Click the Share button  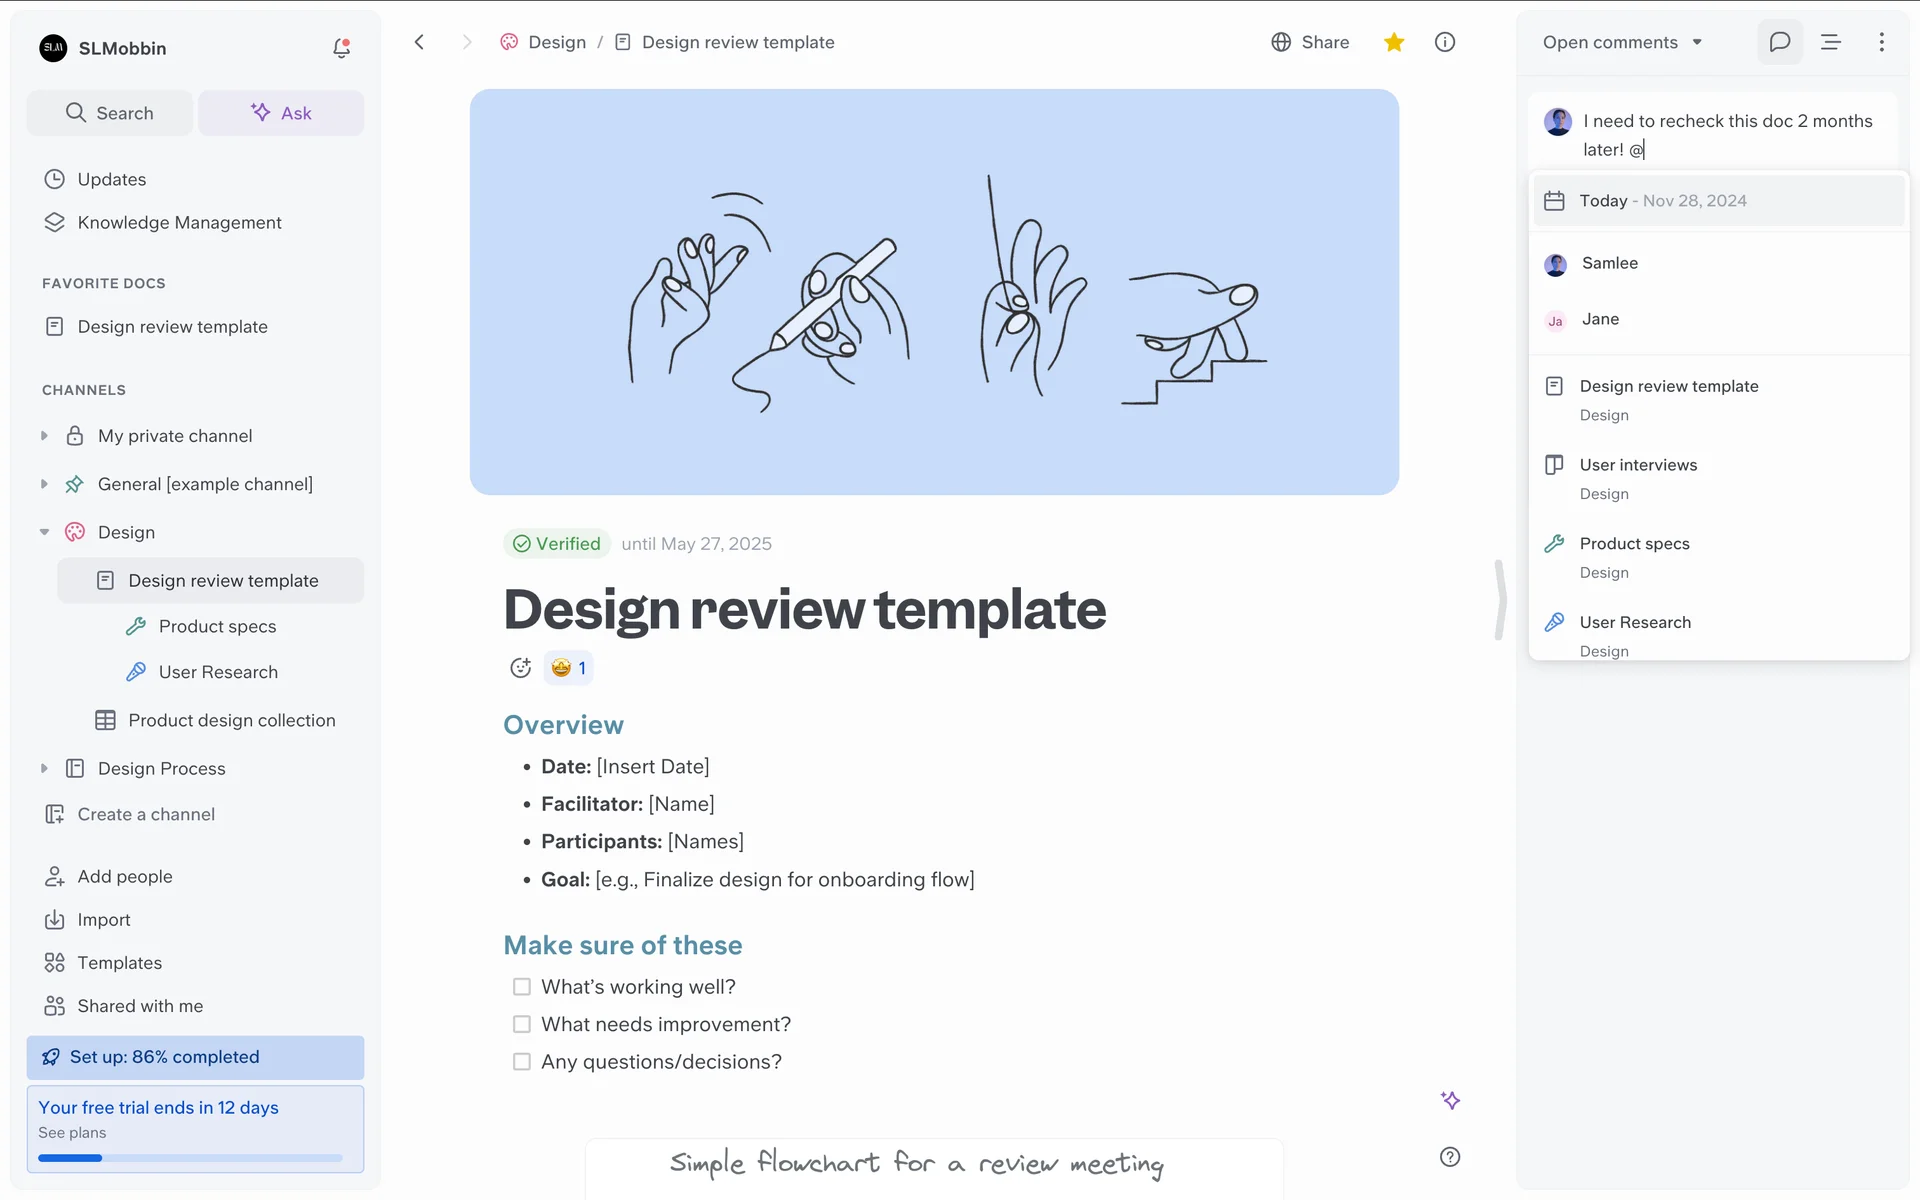click(1310, 42)
